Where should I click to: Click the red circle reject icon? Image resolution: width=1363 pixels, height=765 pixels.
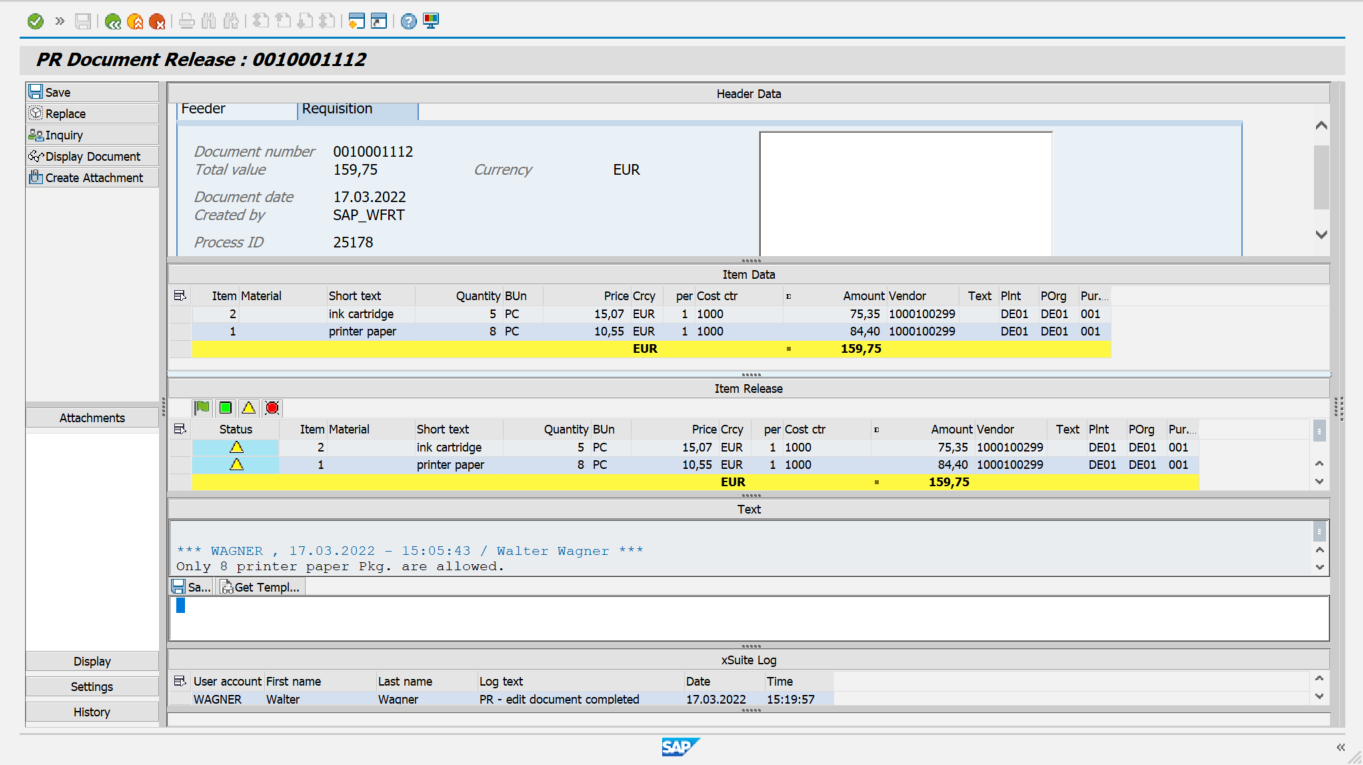click(272, 408)
